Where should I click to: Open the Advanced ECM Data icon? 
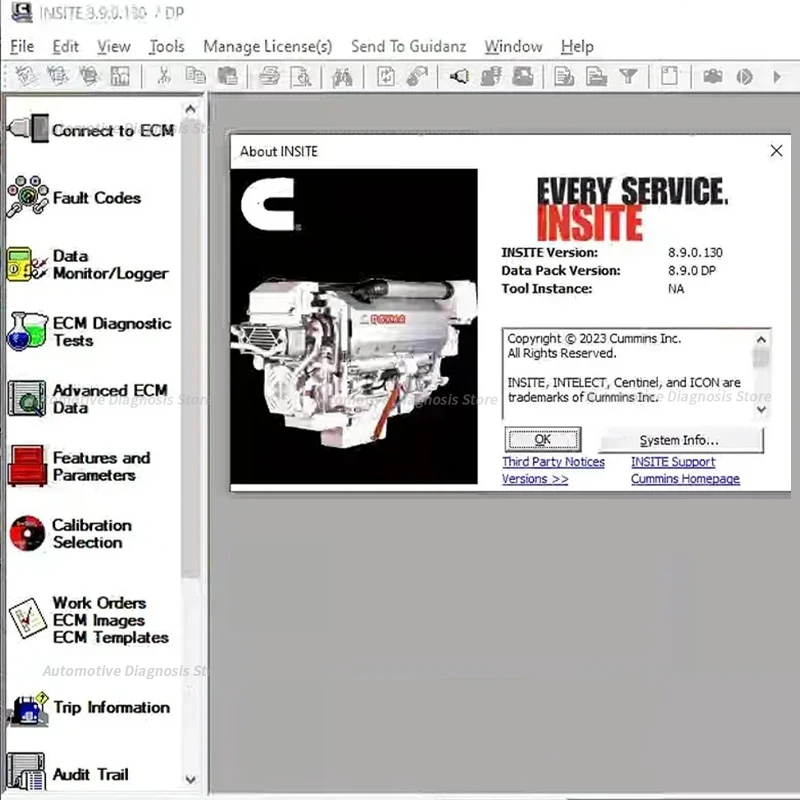pos(28,398)
